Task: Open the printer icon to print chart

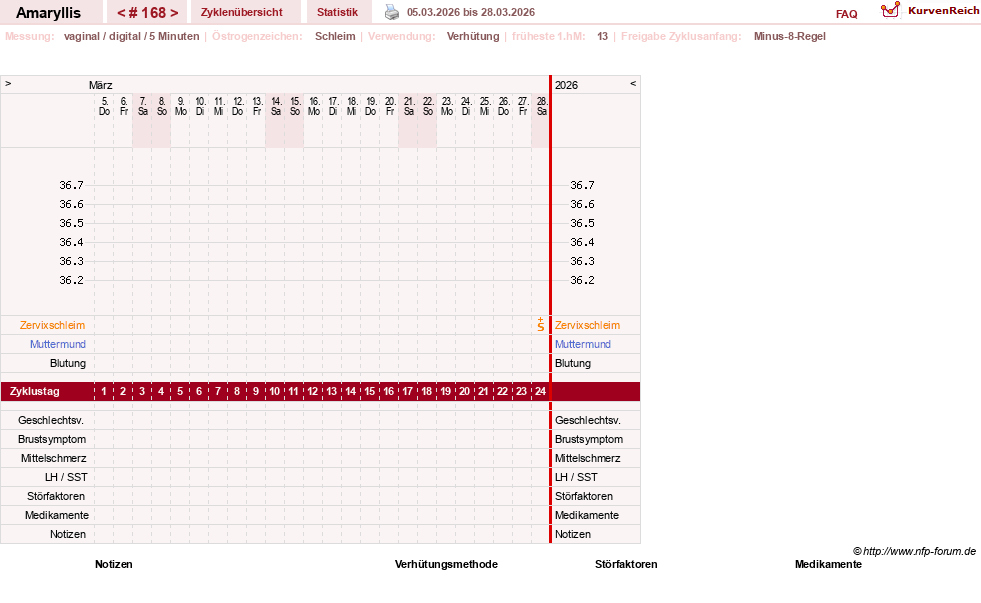Action: point(392,12)
